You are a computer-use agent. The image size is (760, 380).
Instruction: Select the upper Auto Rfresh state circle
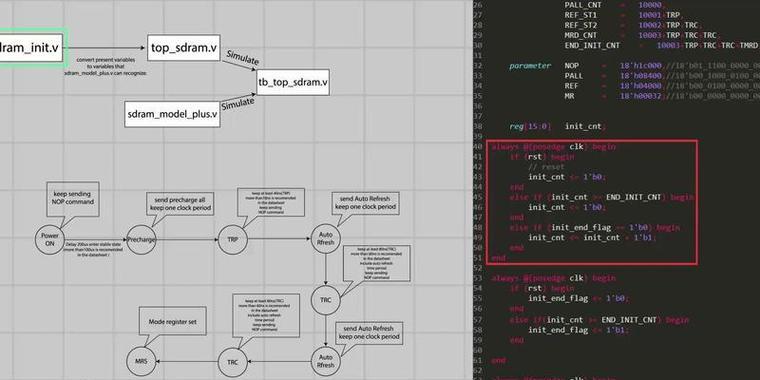pyautogui.click(x=326, y=239)
